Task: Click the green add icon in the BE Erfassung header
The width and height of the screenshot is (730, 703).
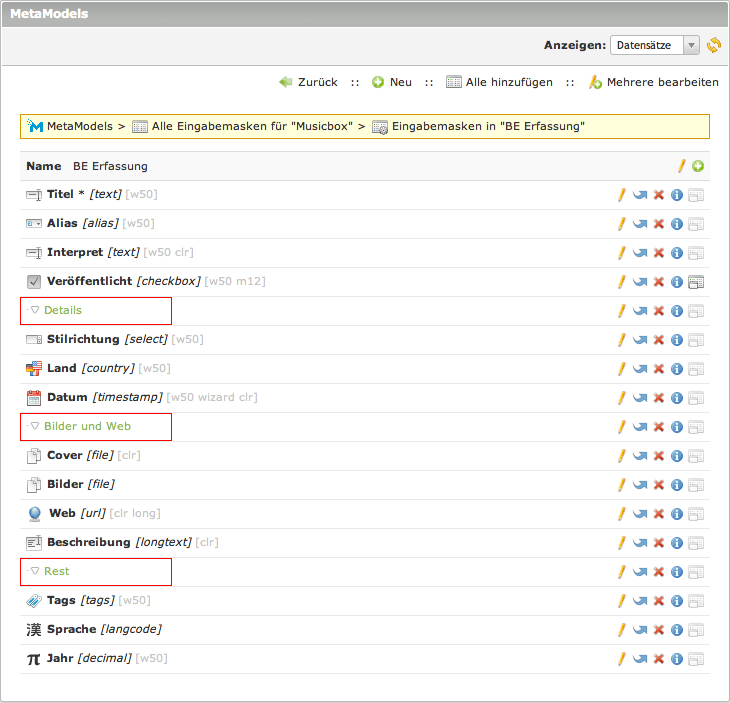Action: click(698, 166)
